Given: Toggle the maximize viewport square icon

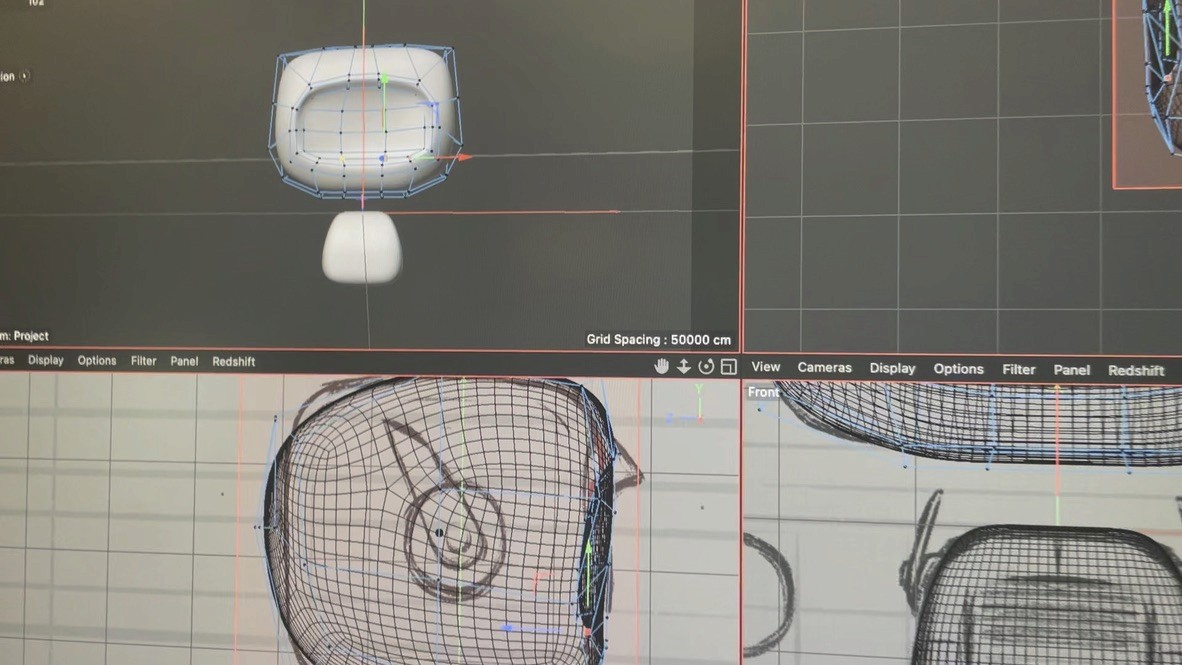Looking at the screenshot, I should 729,366.
